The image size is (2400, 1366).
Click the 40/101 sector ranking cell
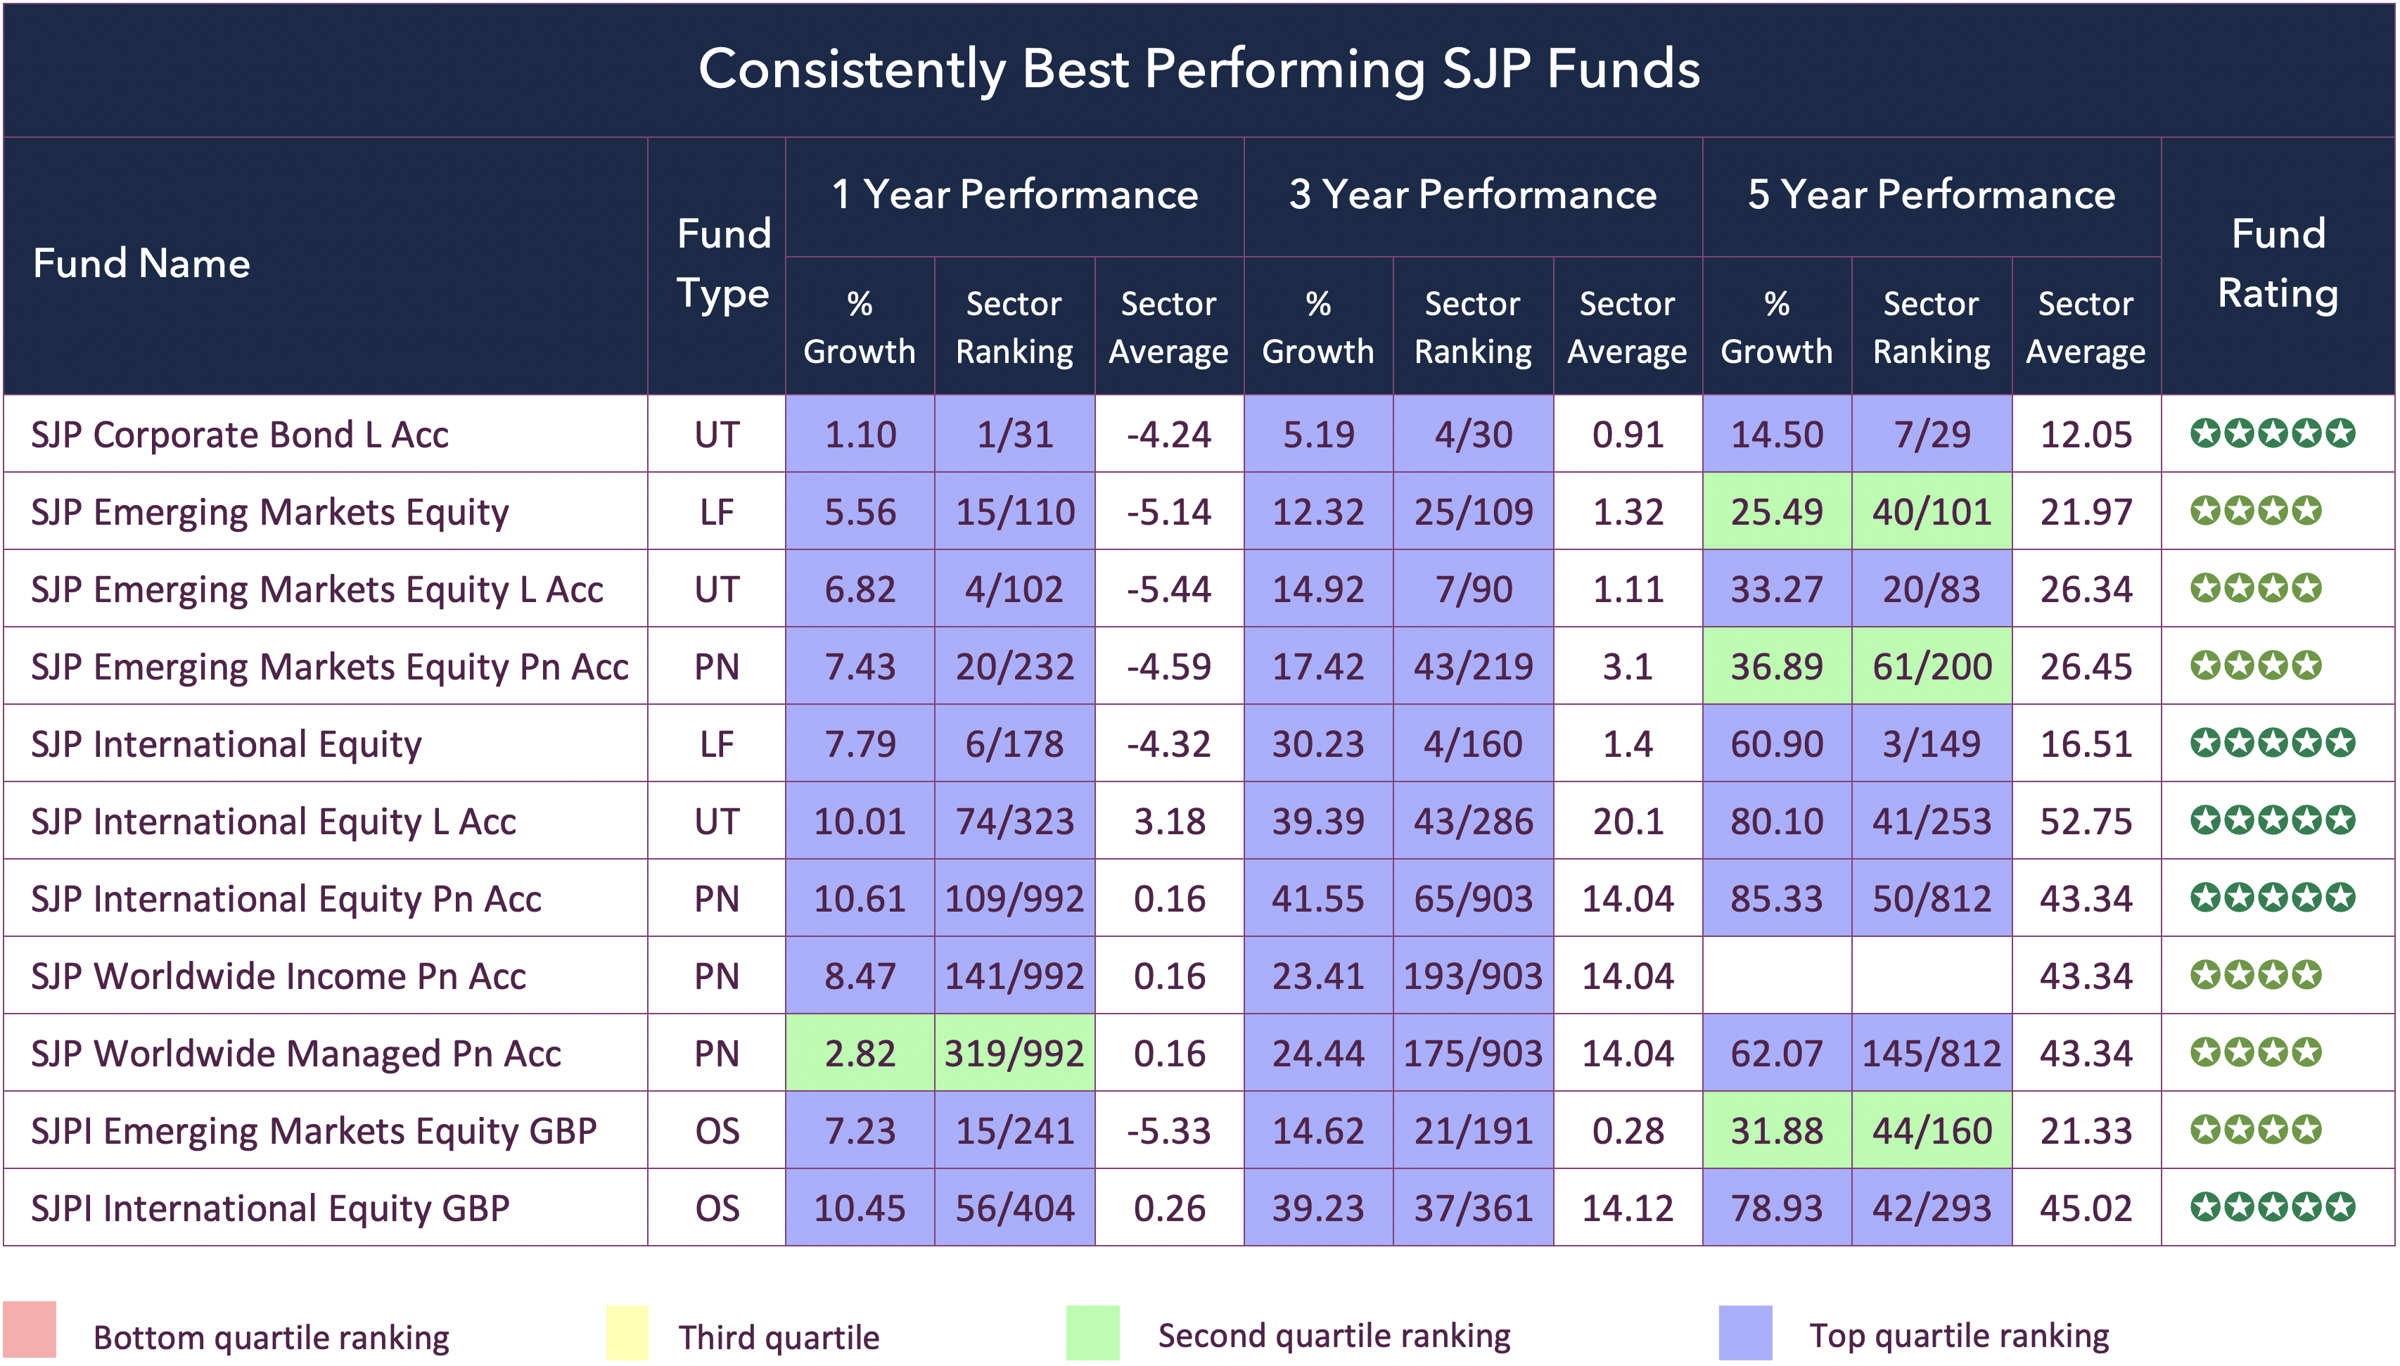(x=1932, y=512)
